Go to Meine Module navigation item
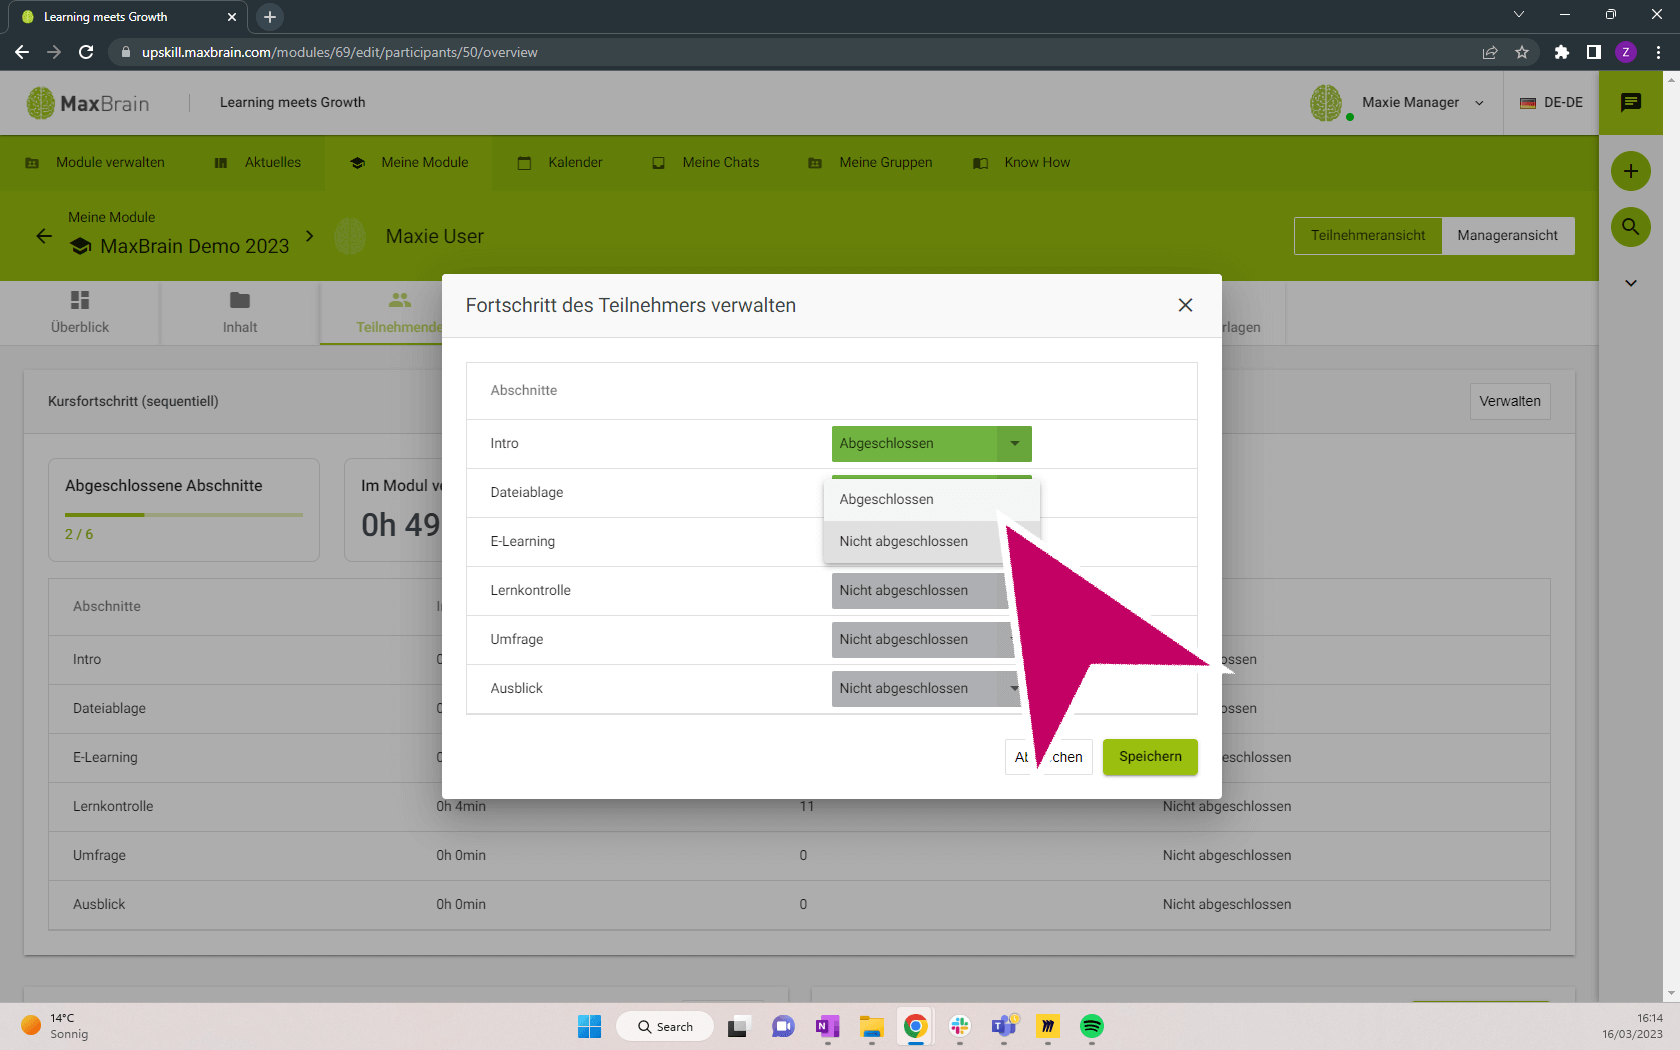 (x=409, y=163)
